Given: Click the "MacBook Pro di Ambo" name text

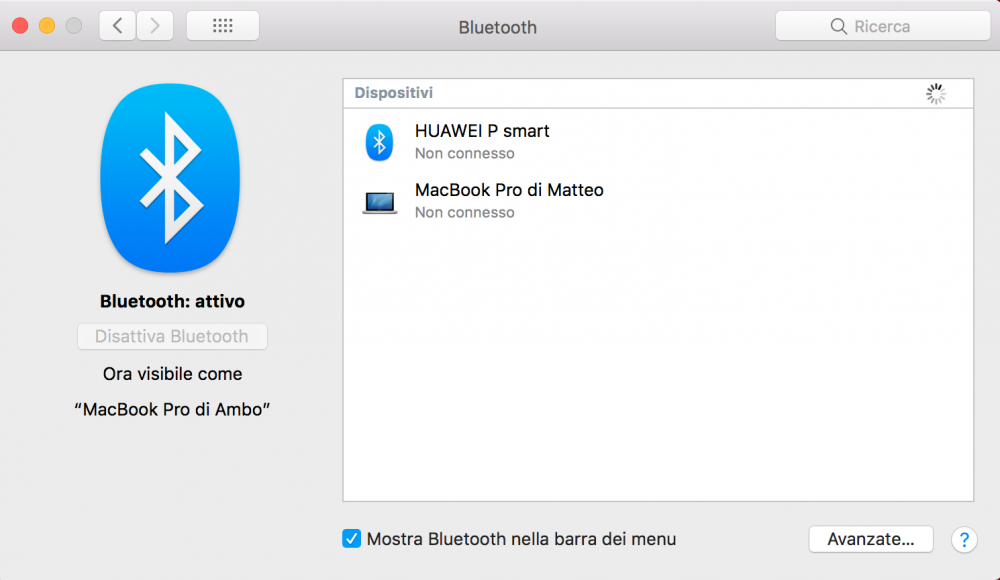Looking at the screenshot, I should click(x=172, y=409).
